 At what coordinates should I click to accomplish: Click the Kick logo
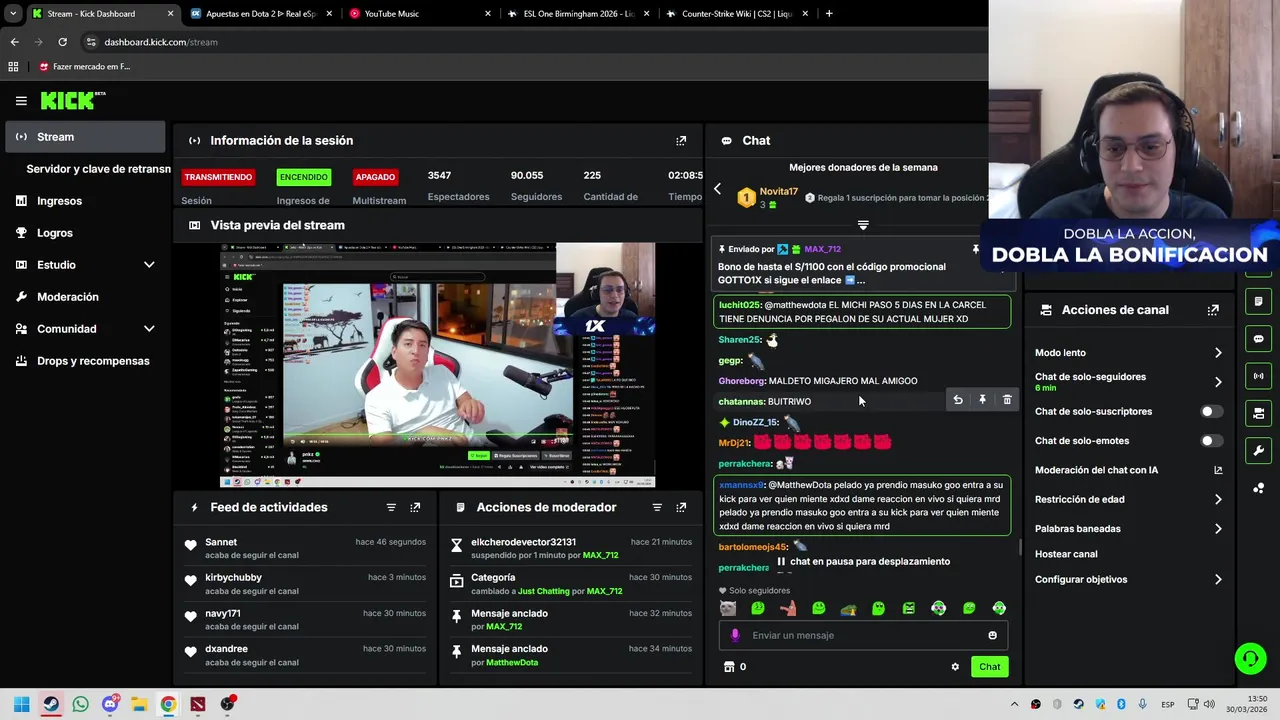click(x=72, y=100)
